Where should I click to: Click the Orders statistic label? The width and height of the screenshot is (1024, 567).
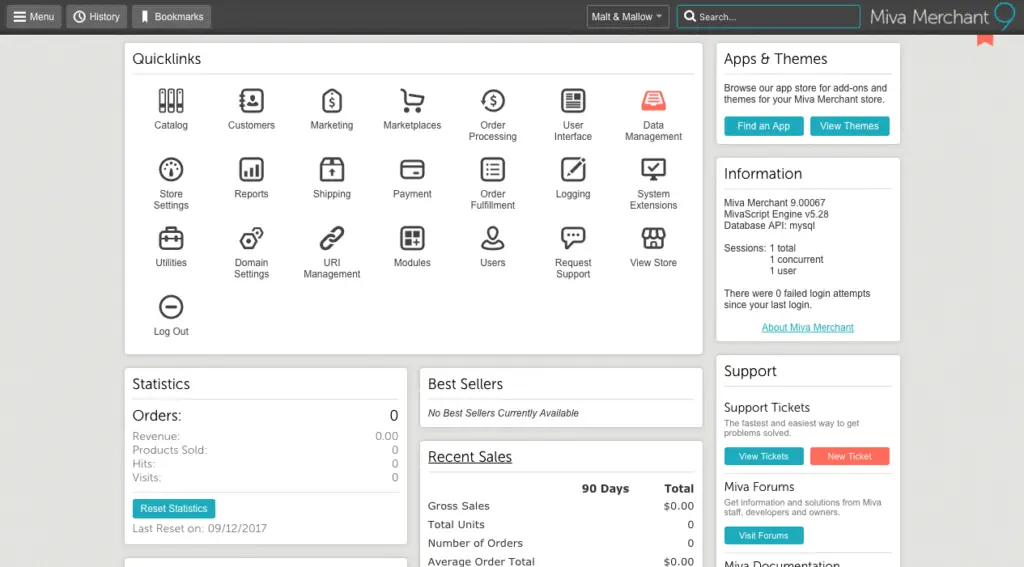tap(157, 415)
